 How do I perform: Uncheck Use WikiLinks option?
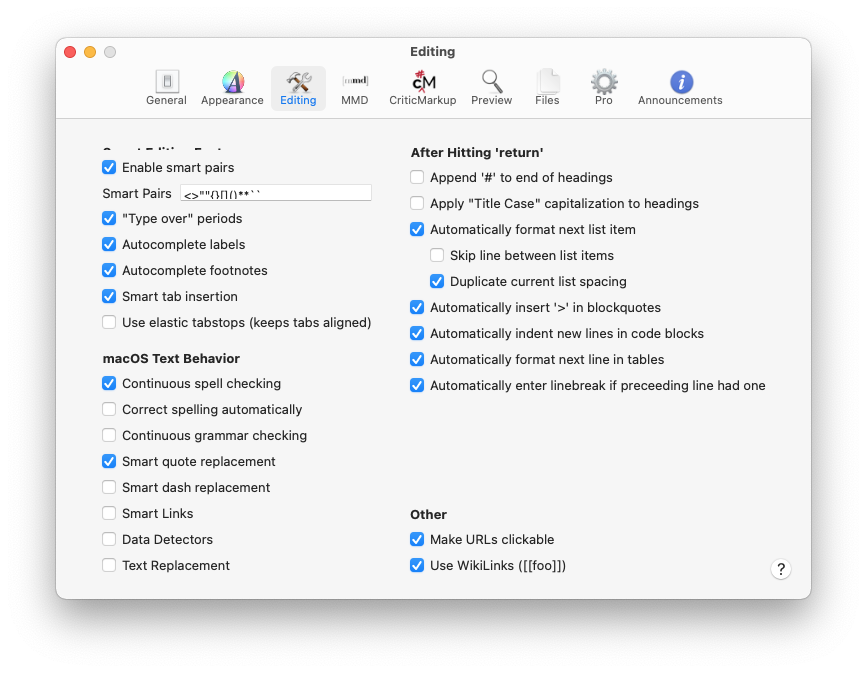coord(417,565)
